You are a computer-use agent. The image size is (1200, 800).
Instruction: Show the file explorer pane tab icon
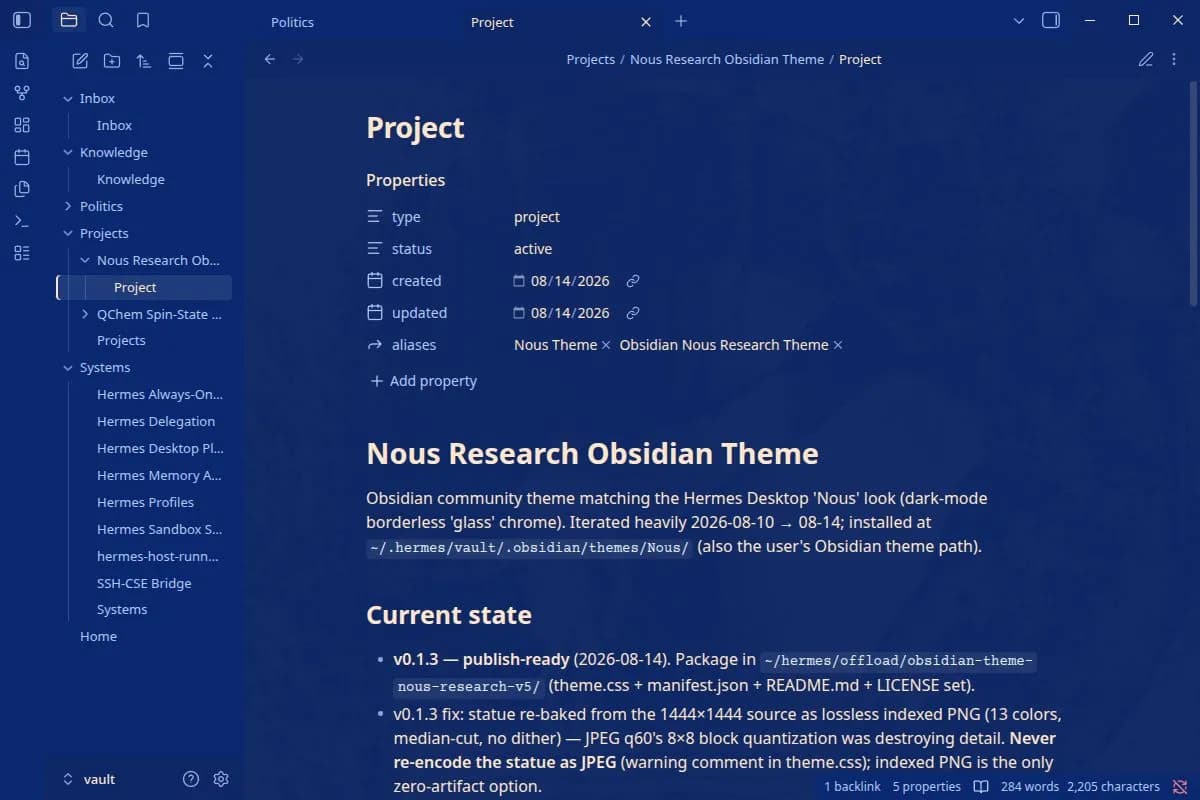(68, 20)
